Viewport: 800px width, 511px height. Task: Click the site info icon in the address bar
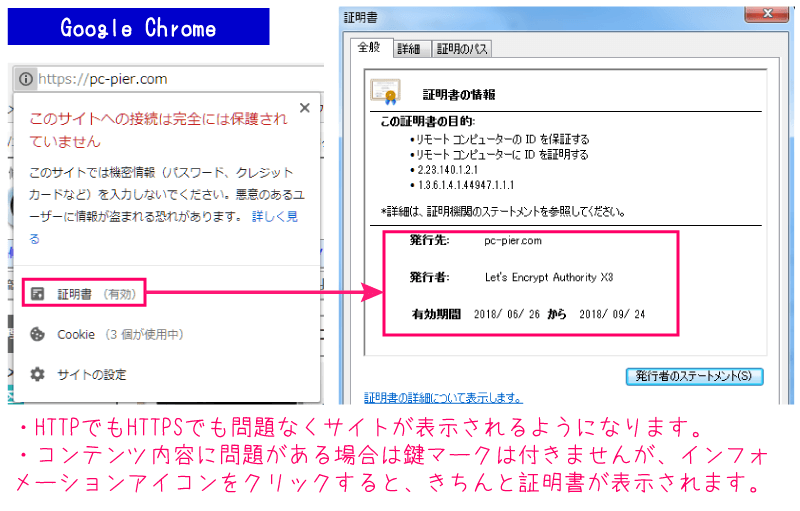pos(26,79)
